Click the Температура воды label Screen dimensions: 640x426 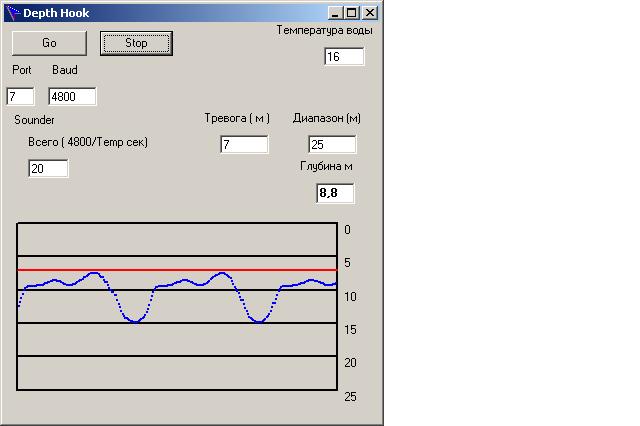(x=325, y=30)
